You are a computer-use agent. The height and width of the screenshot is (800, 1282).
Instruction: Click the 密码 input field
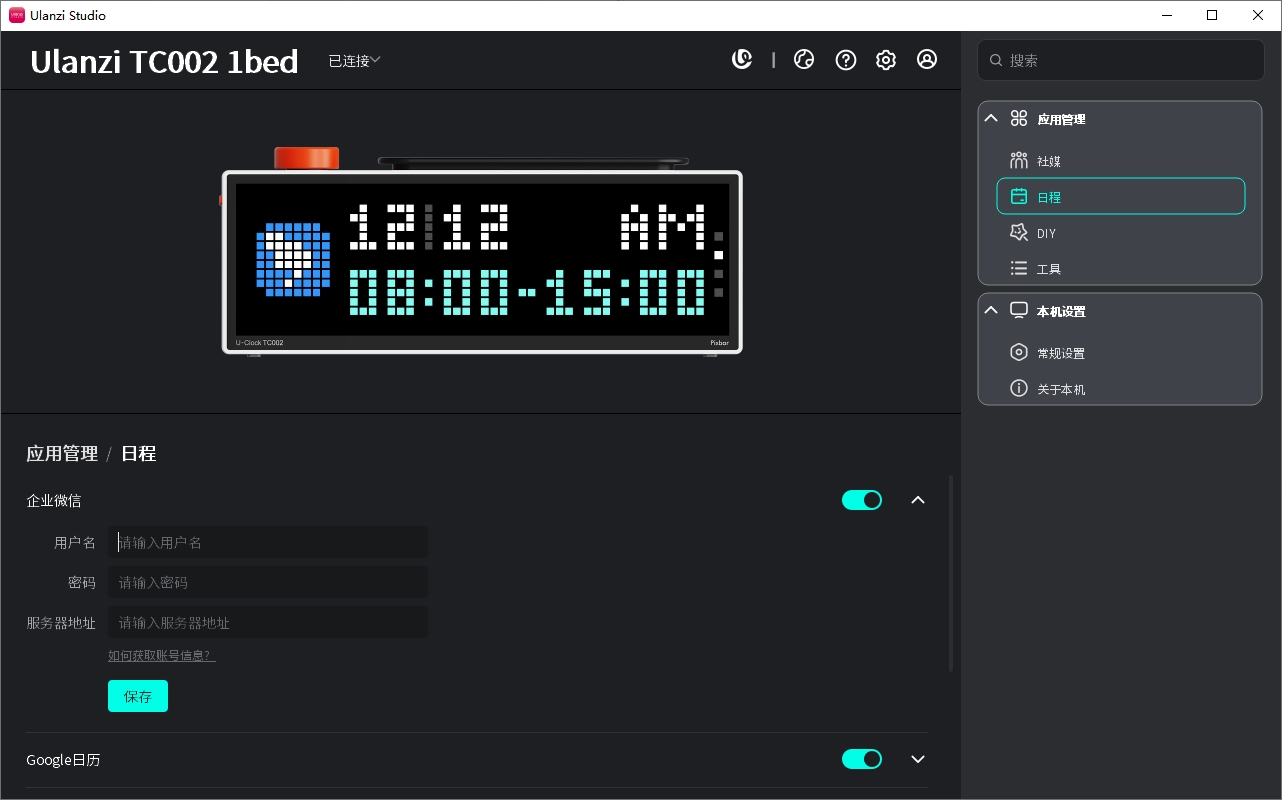[268, 582]
